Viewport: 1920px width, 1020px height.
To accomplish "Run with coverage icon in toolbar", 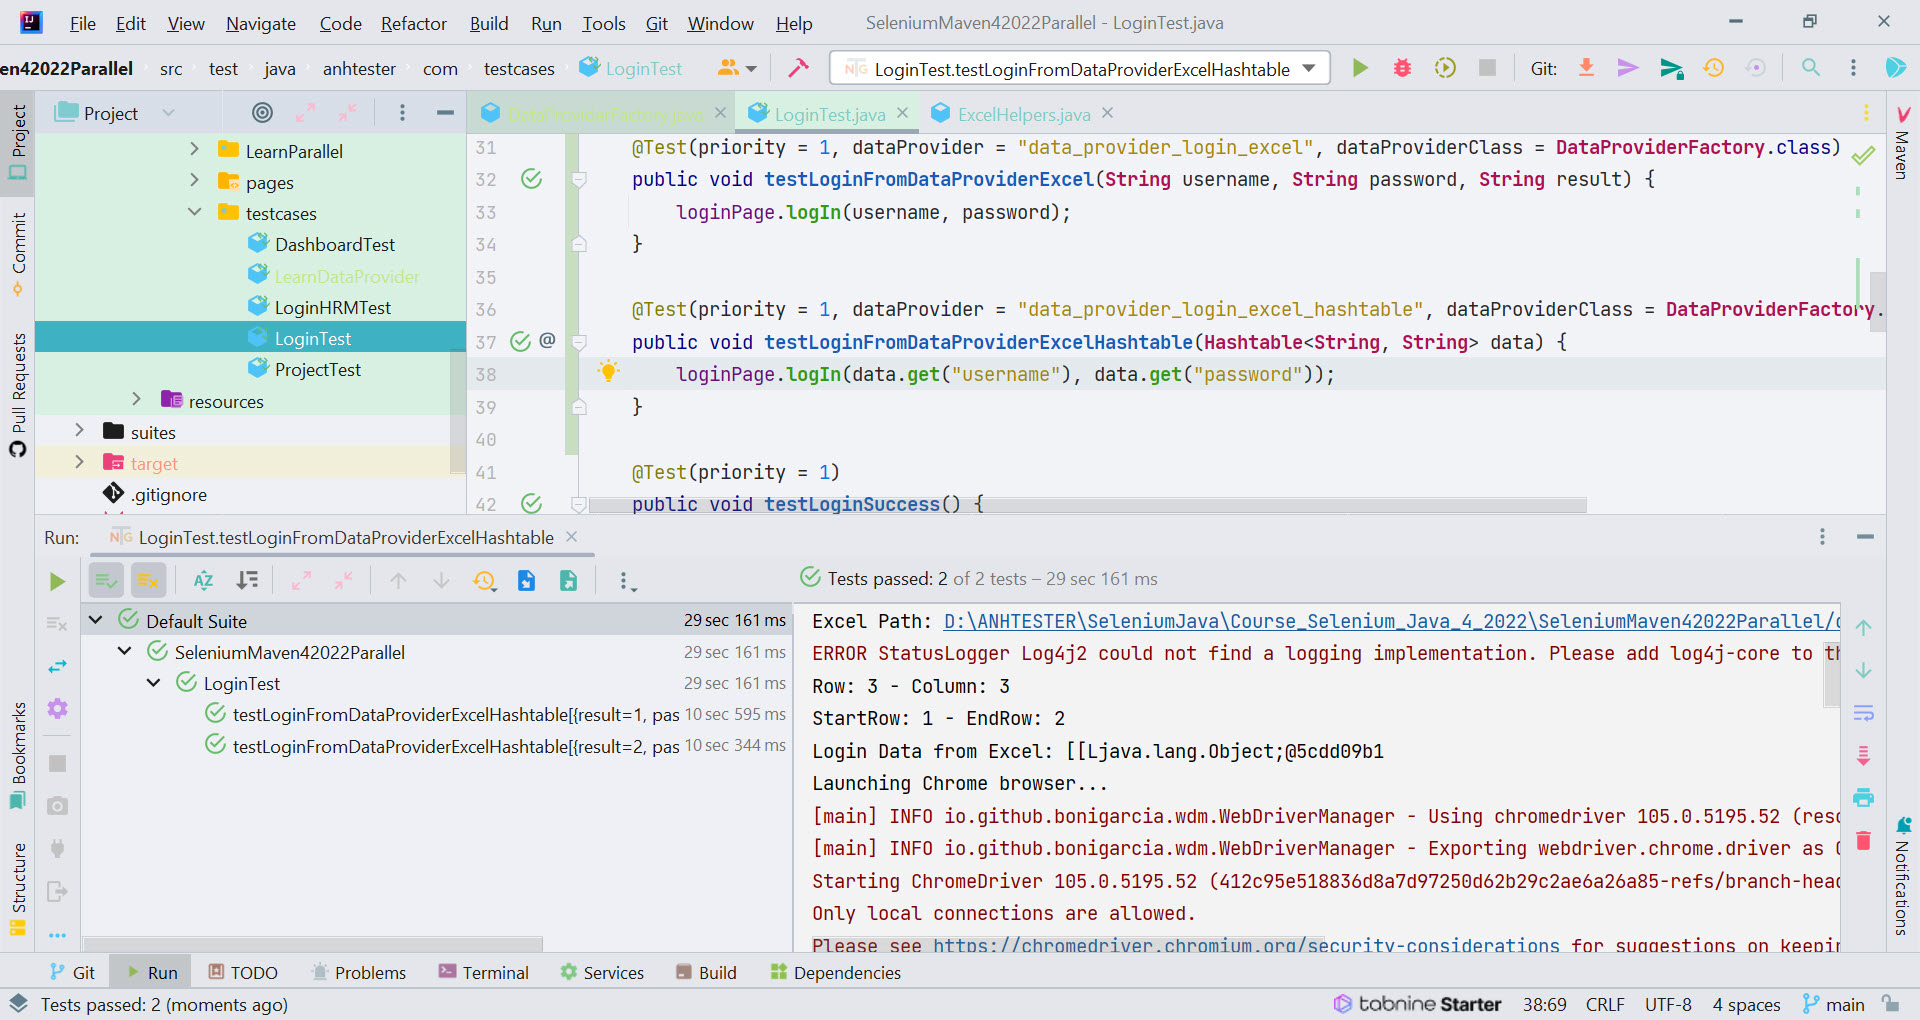I will click(1445, 68).
